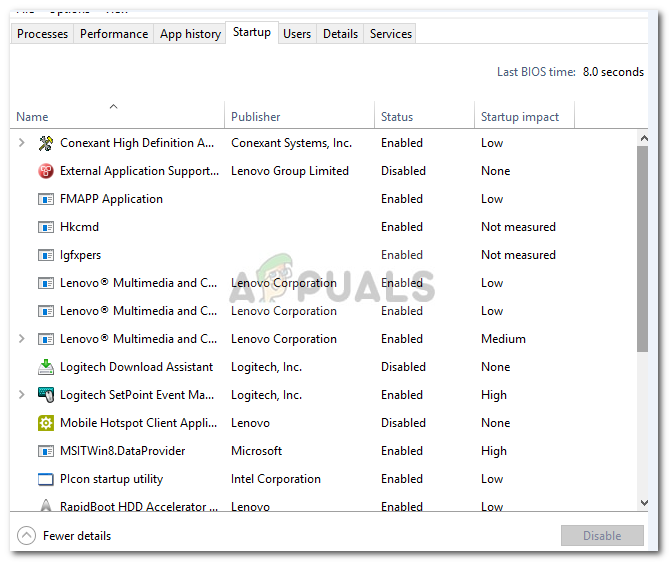The image size is (669, 562).
Task: Click the Conexant High Definition Audio icon
Action: (x=46, y=143)
